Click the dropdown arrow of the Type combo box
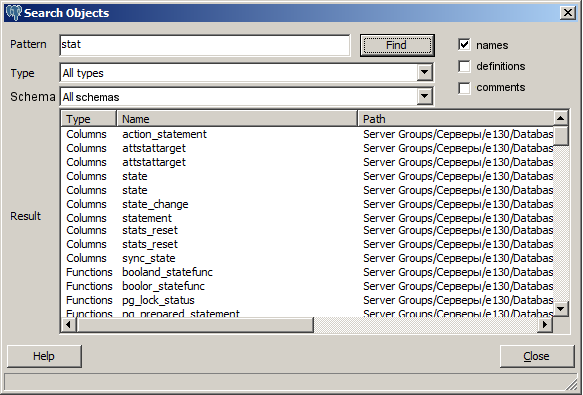Viewport: 583px width, 395px height. pyautogui.click(x=424, y=73)
